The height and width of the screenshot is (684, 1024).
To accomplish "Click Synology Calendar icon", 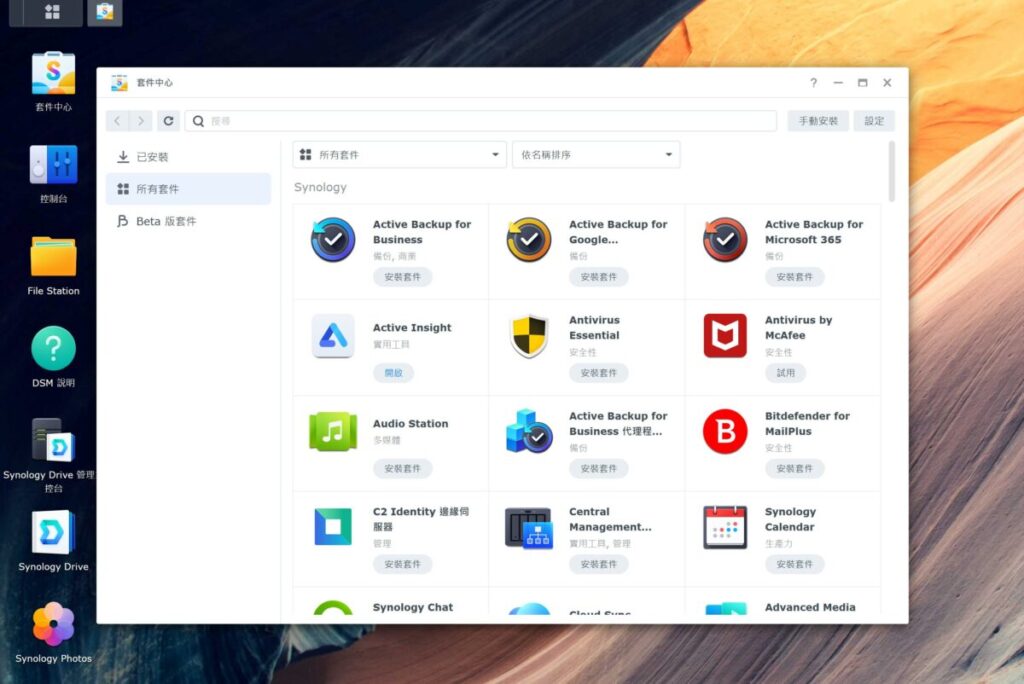I will click(x=725, y=527).
